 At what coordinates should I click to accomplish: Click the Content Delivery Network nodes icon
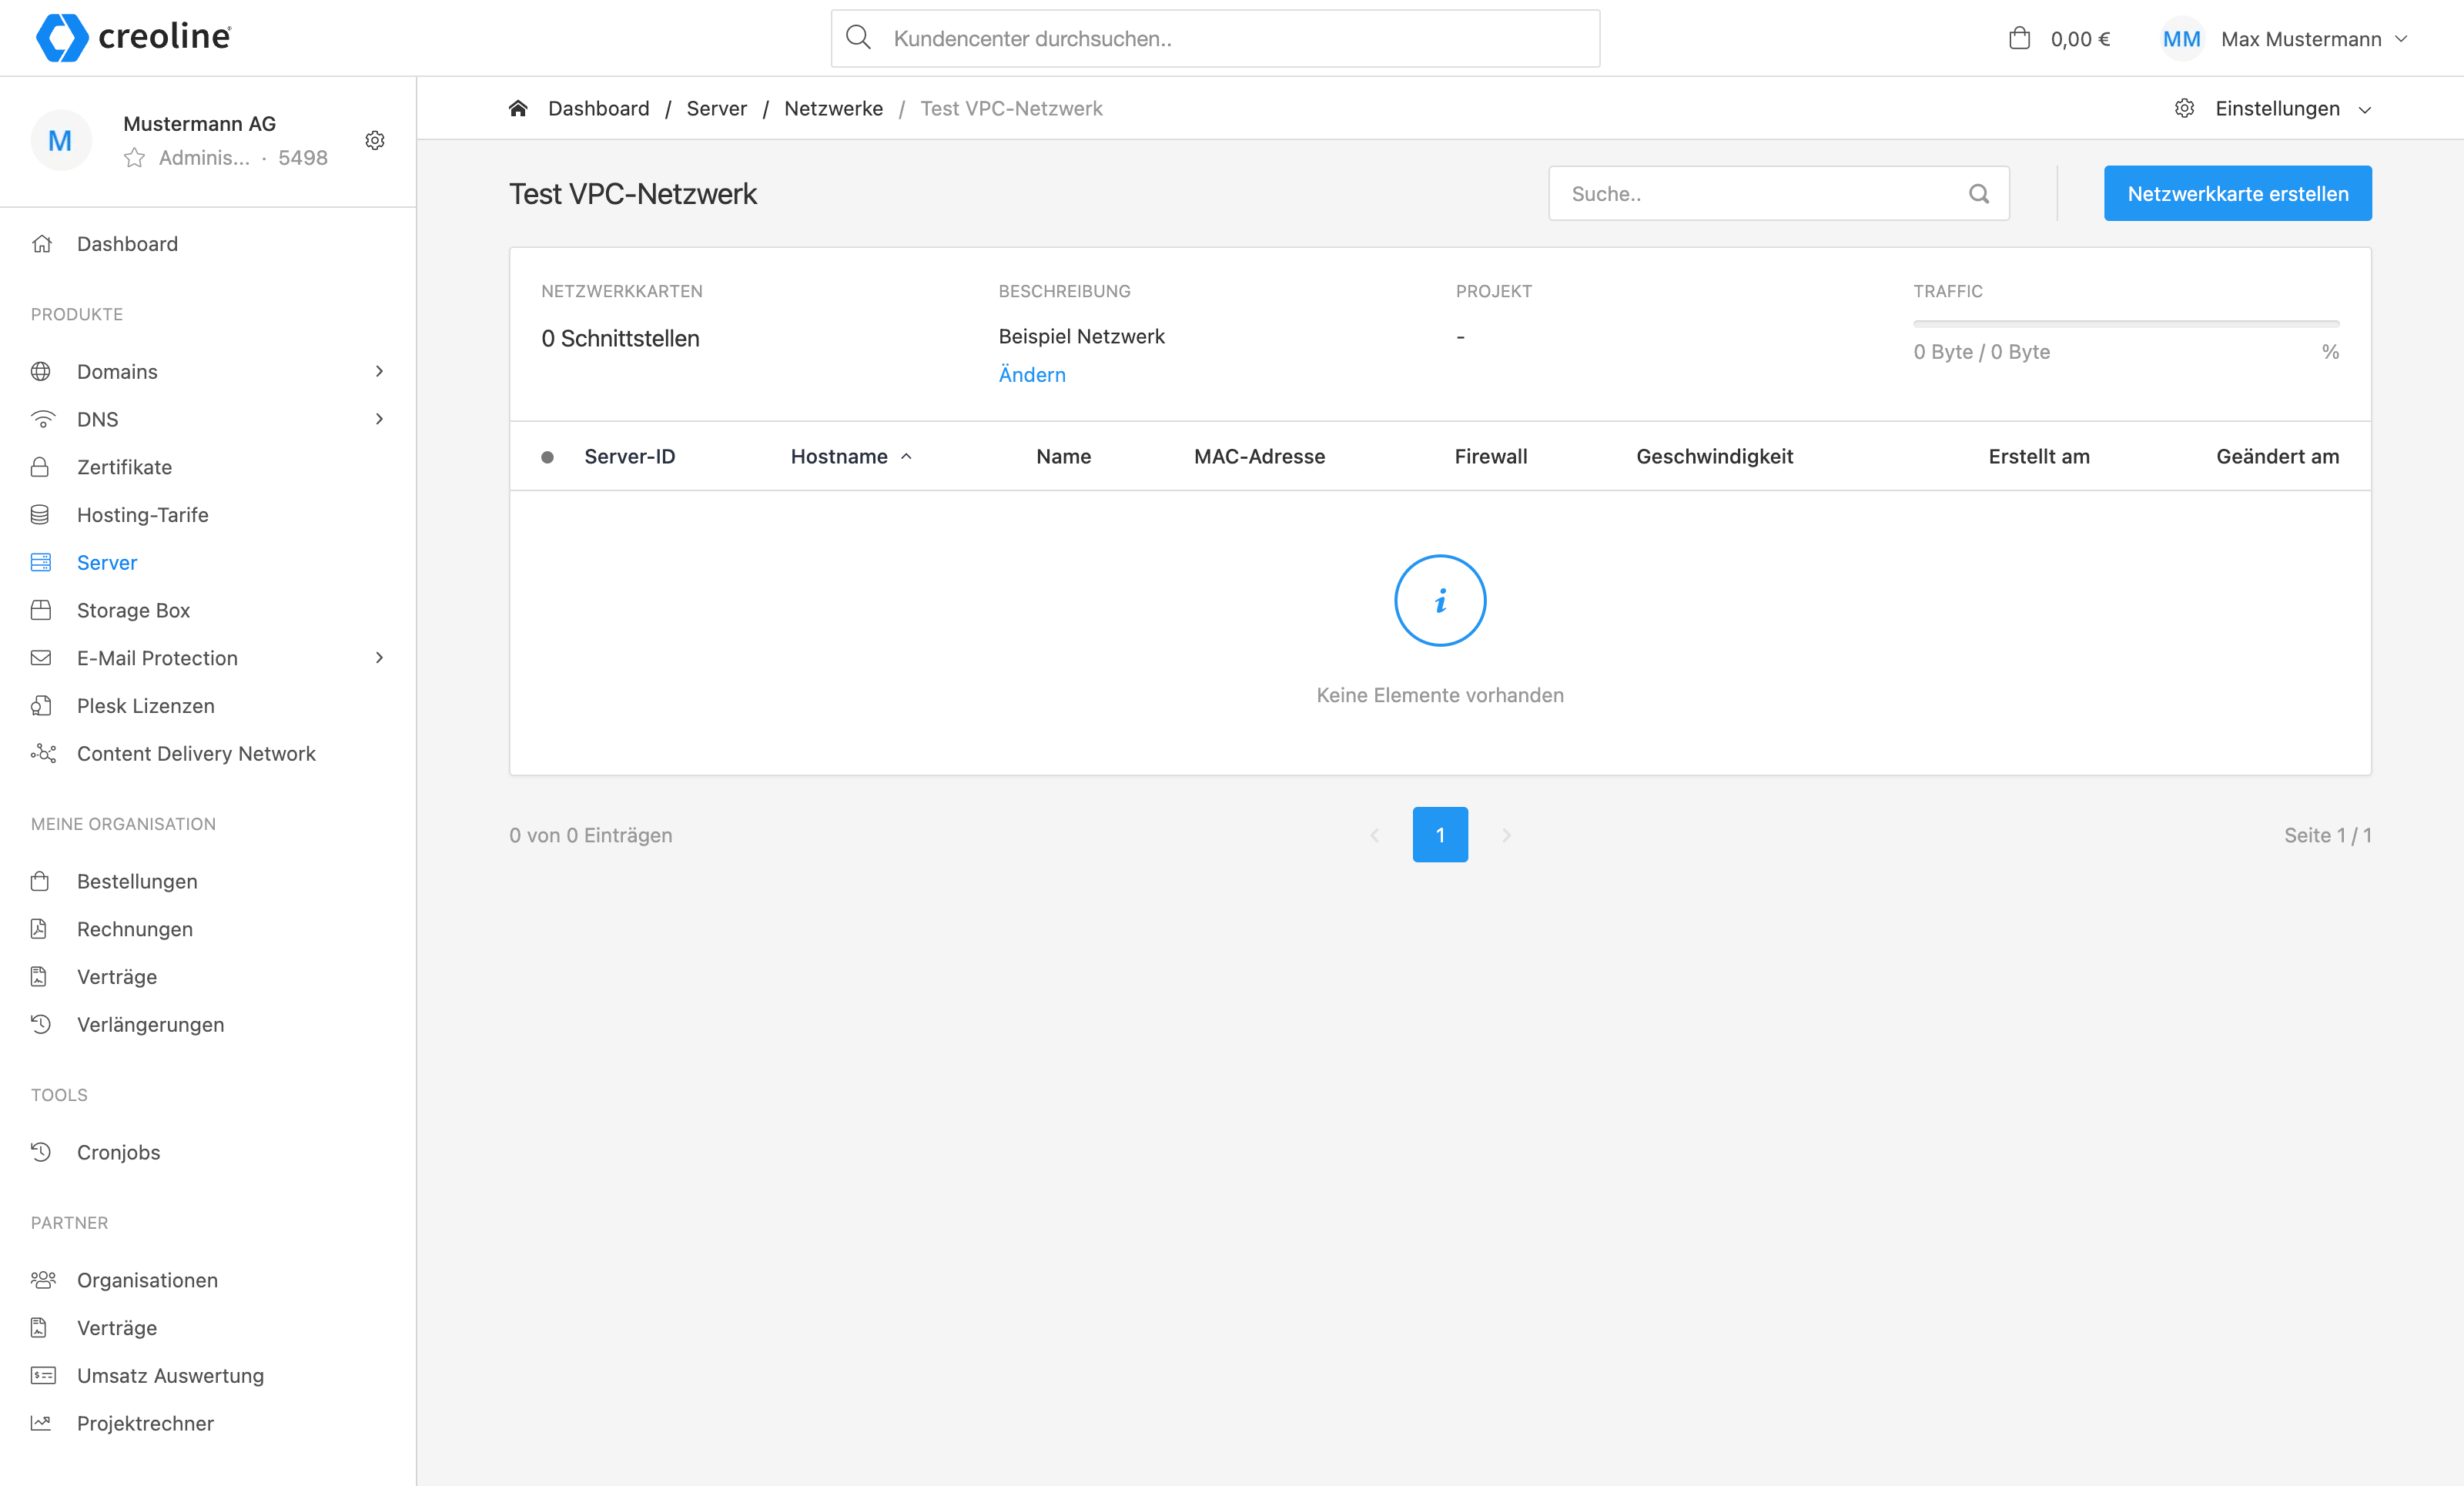tap(43, 753)
